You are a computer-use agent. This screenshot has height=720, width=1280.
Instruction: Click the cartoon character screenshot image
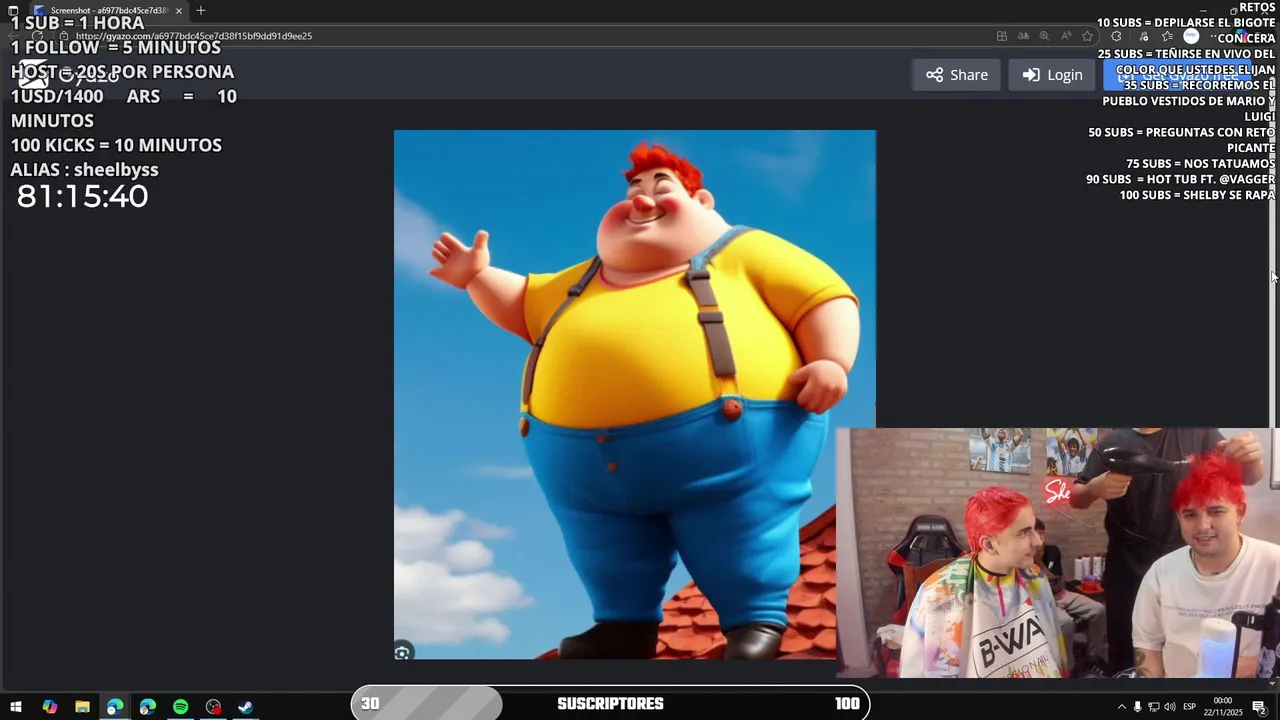(634, 394)
